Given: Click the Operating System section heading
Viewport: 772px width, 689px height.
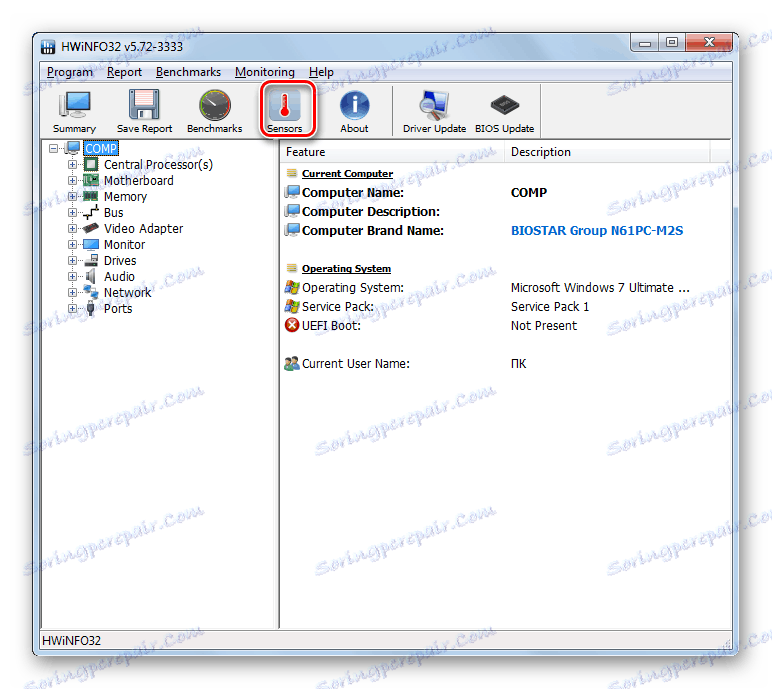Looking at the screenshot, I should (x=346, y=268).
